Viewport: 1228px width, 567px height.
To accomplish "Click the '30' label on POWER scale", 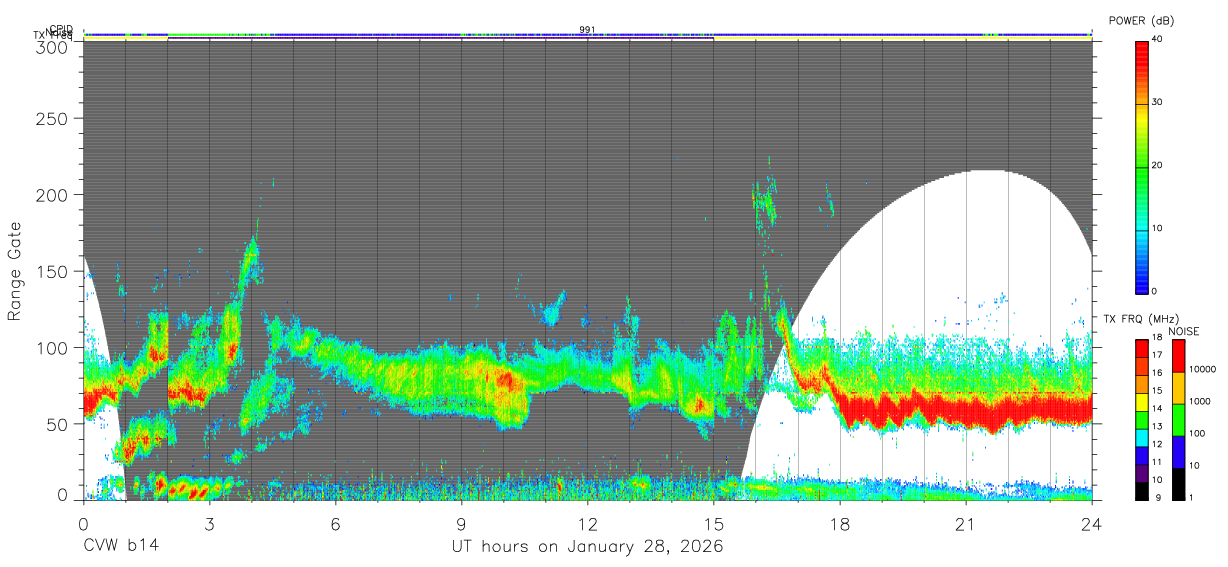I will 1158,103.
